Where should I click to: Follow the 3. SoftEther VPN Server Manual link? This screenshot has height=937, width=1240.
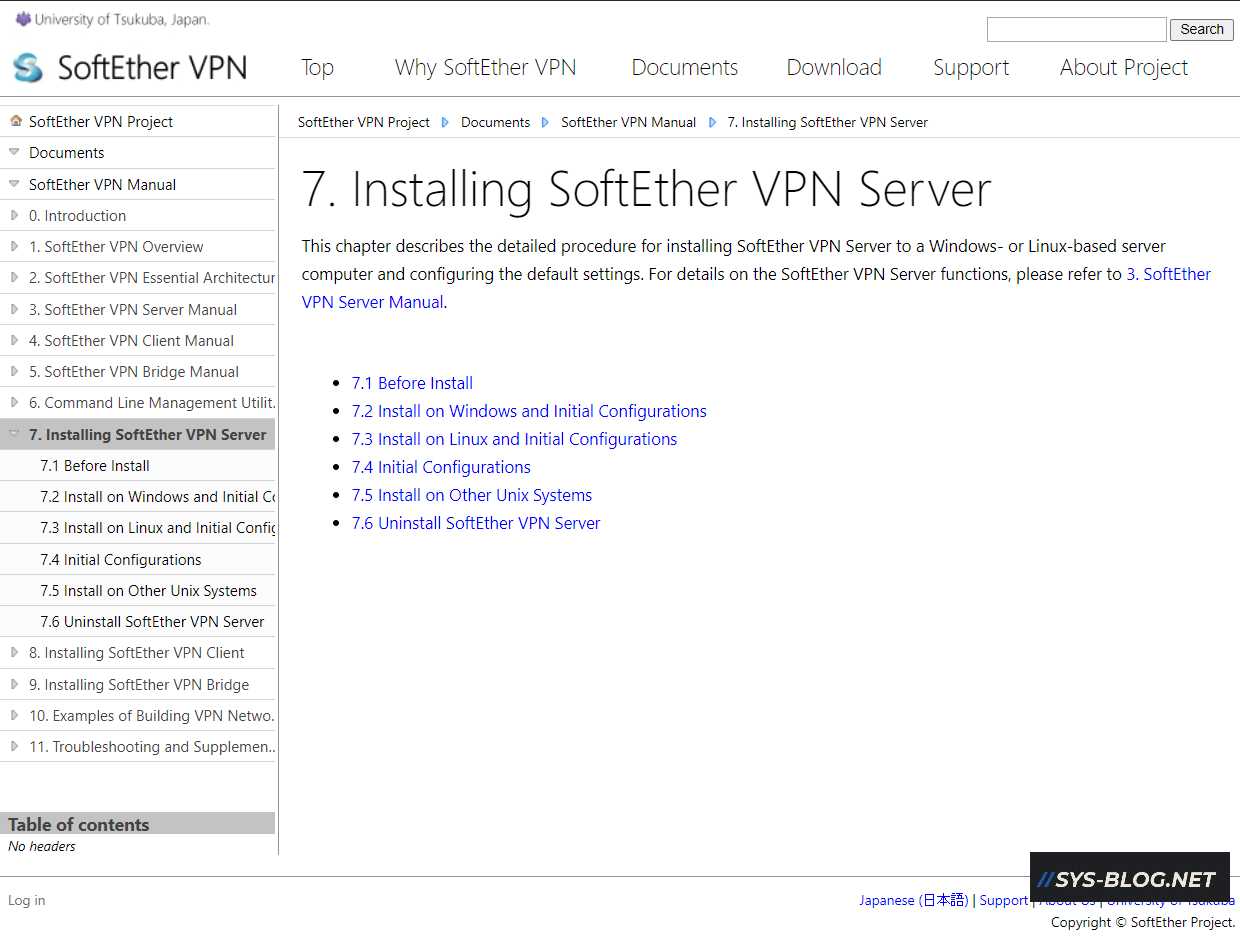tap(1169, 273)
